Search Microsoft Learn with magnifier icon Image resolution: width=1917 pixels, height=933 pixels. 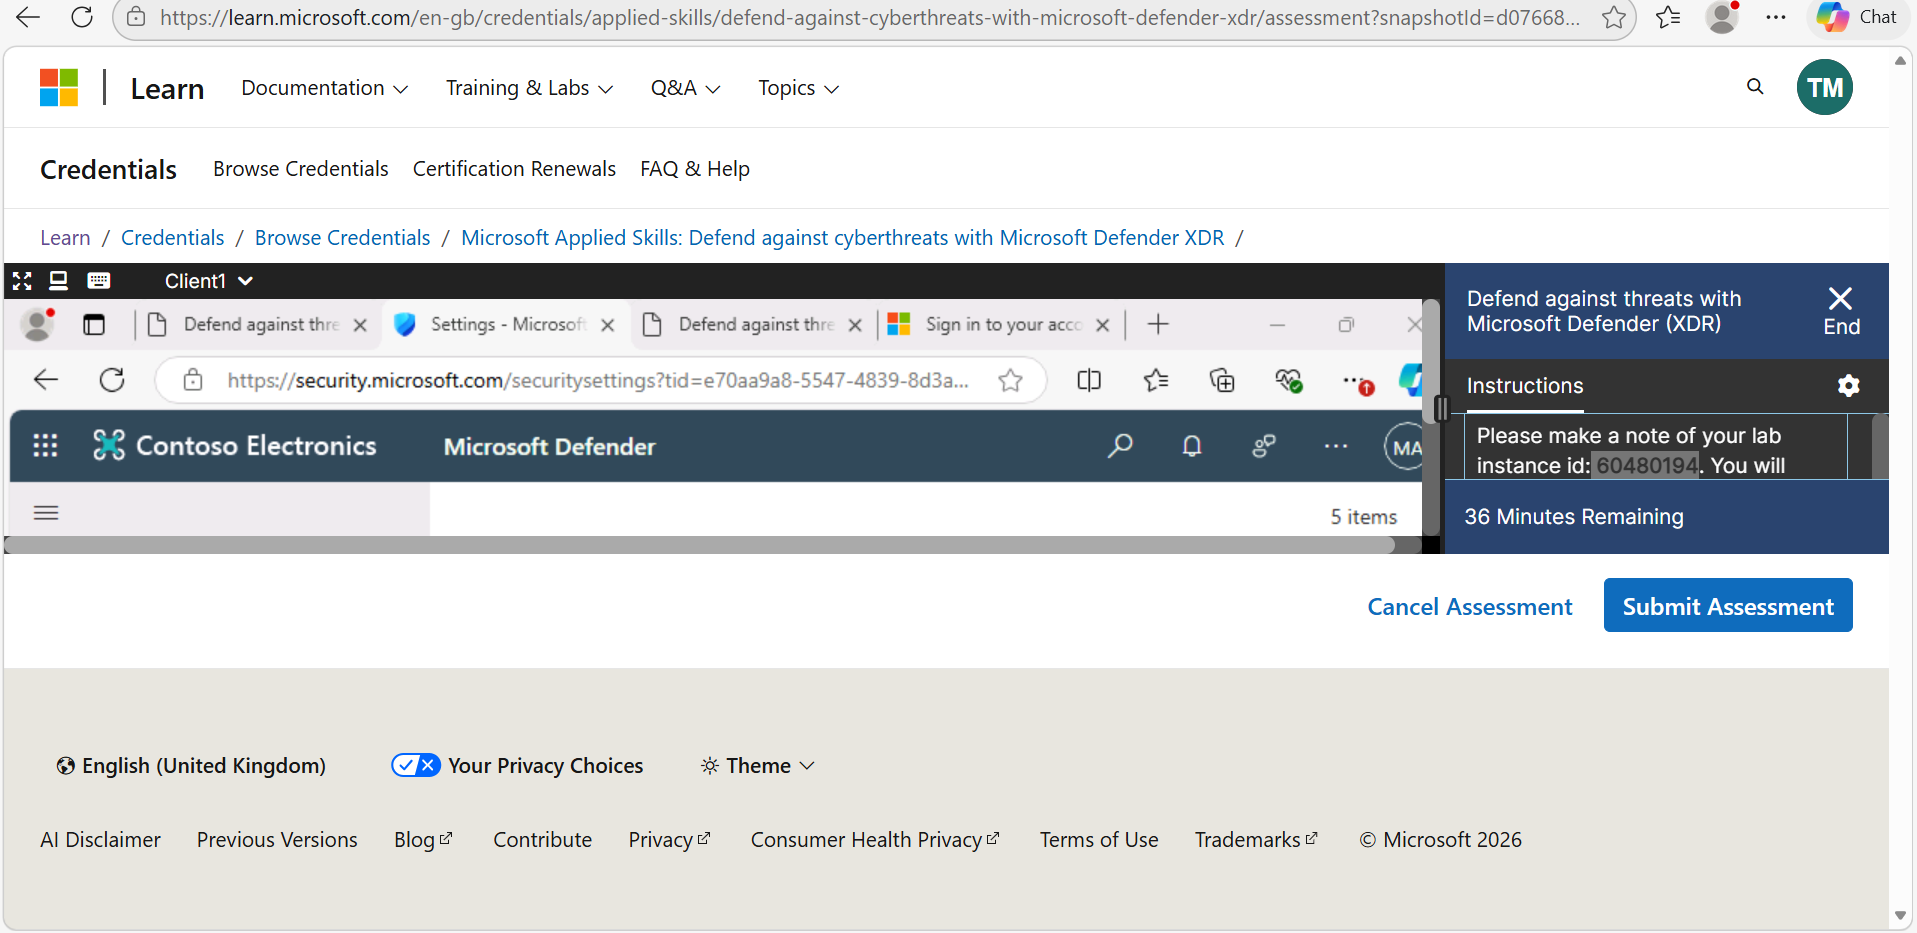click(1755, 87)
